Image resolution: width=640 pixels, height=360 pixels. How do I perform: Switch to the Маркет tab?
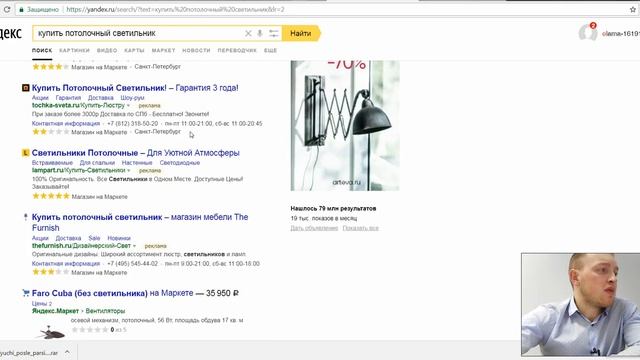[x=163, y=51]
